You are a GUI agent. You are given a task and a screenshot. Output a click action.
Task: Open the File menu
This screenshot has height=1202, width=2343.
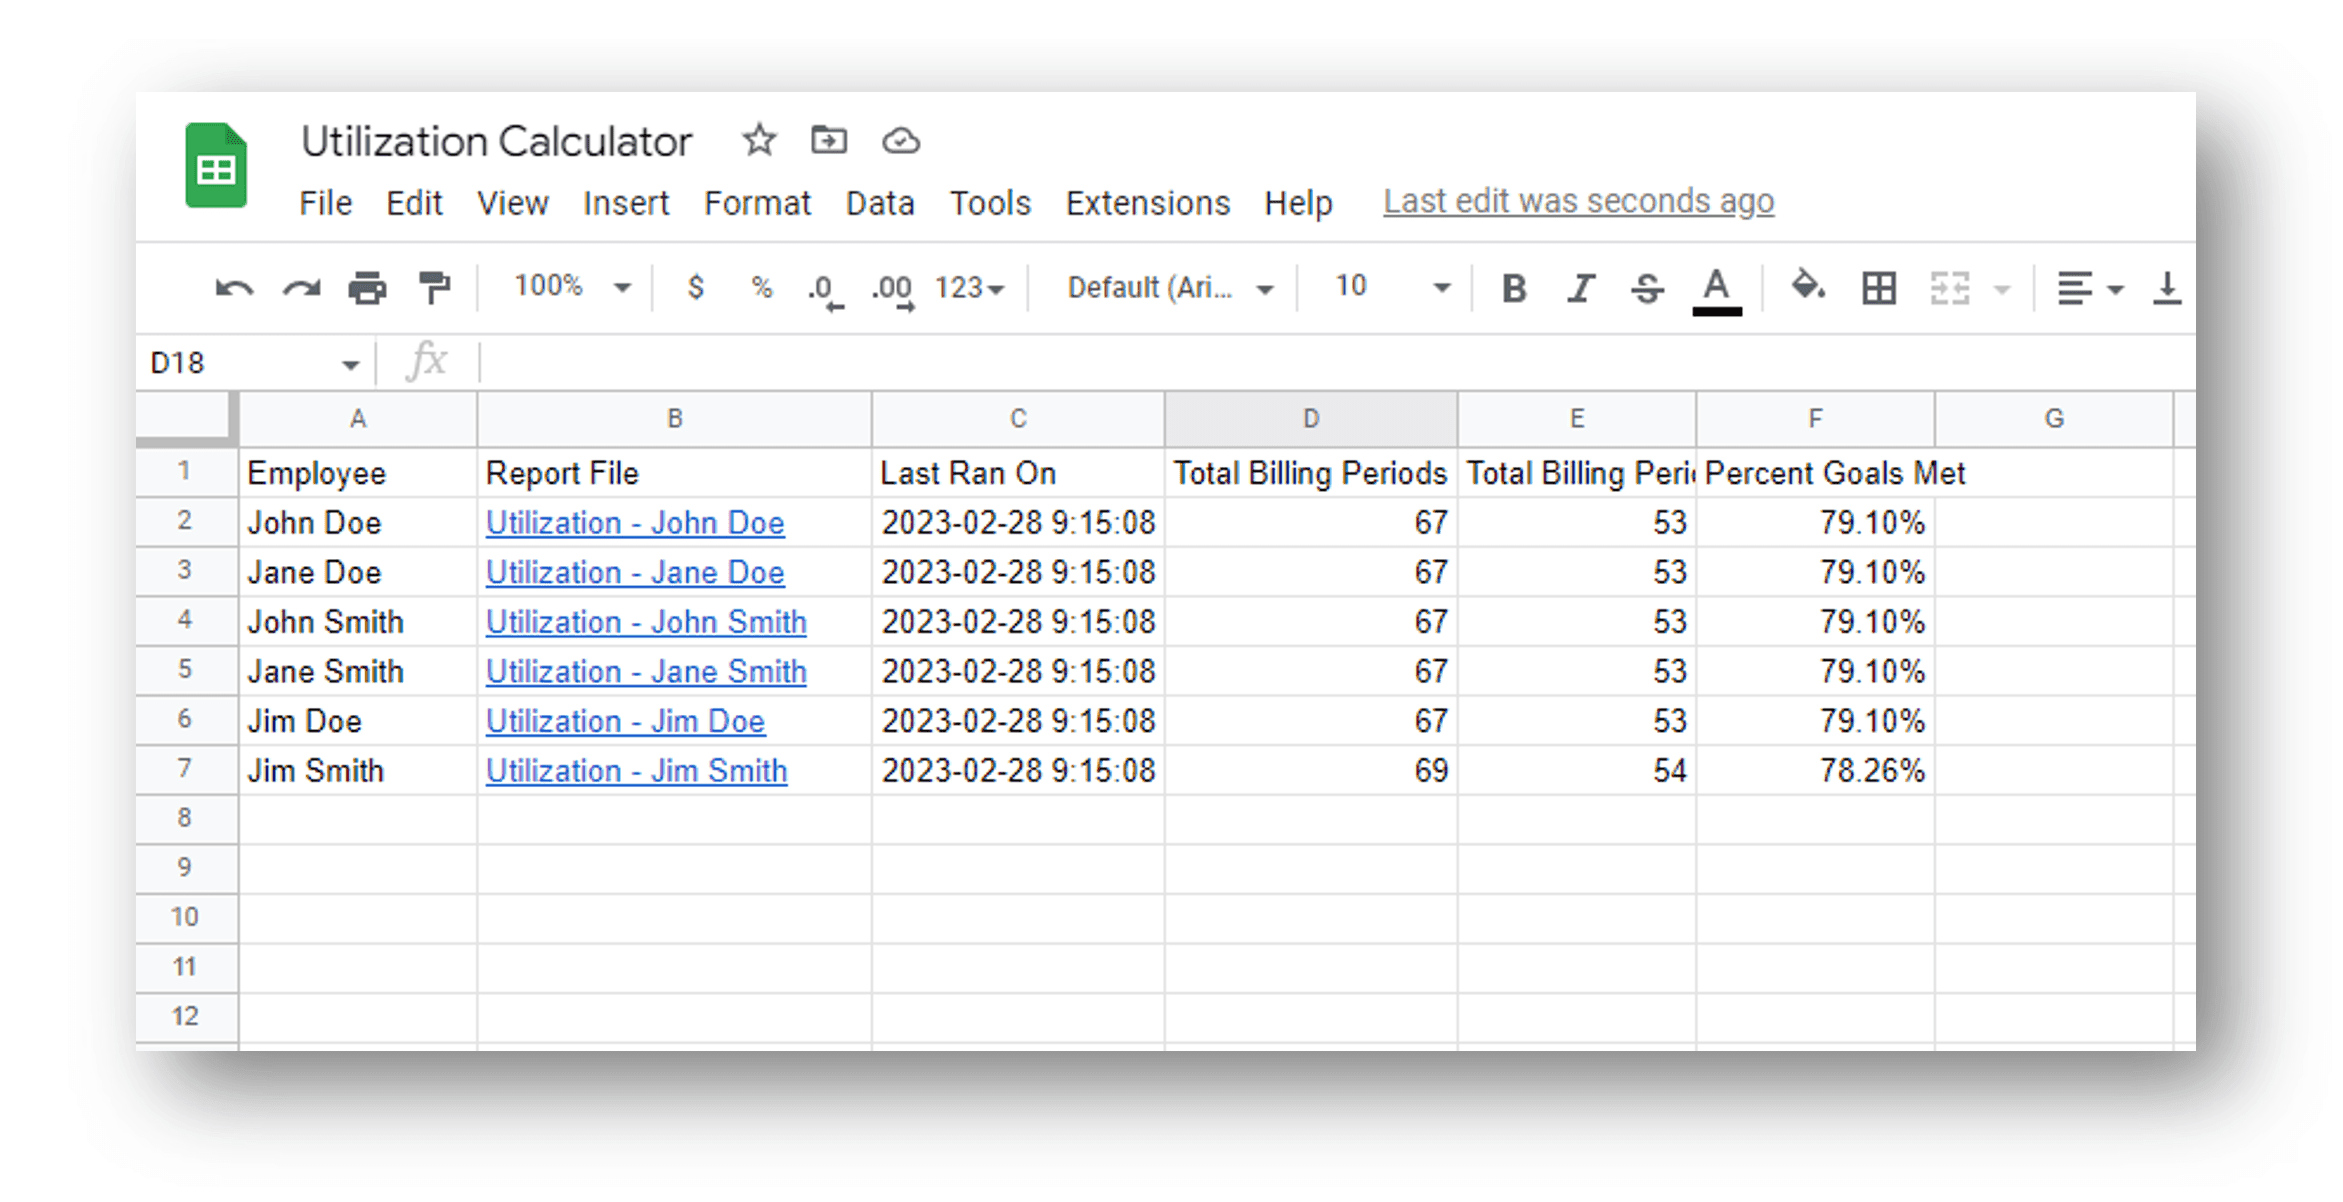click(x=325, y=203)
